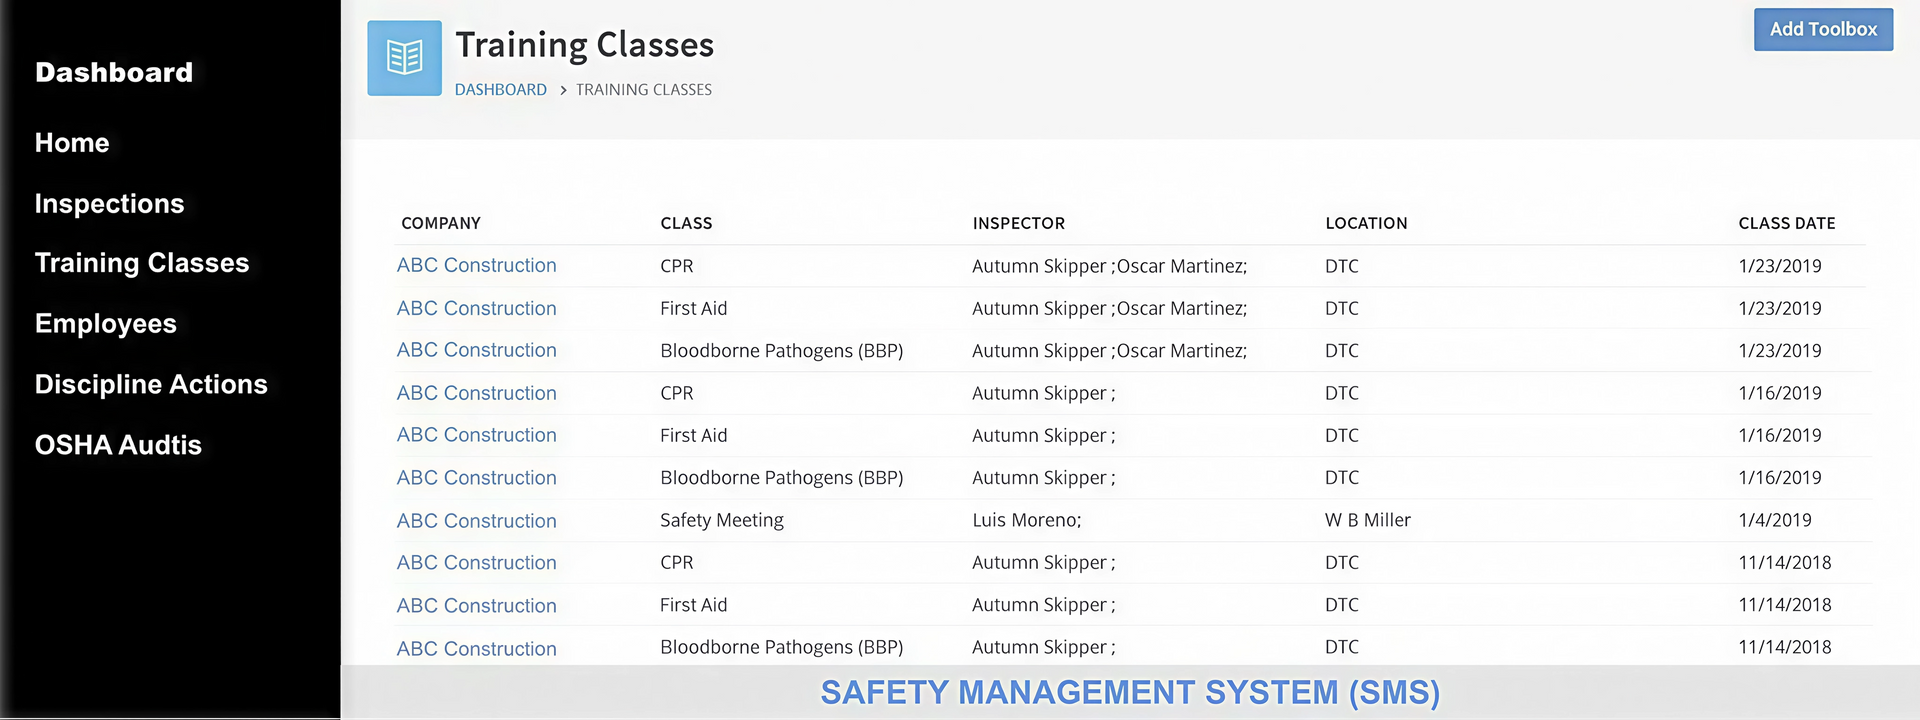Open the Employees sidebar item
The height and width of the screenshot is (720, 1920).
tap(105, 324)
